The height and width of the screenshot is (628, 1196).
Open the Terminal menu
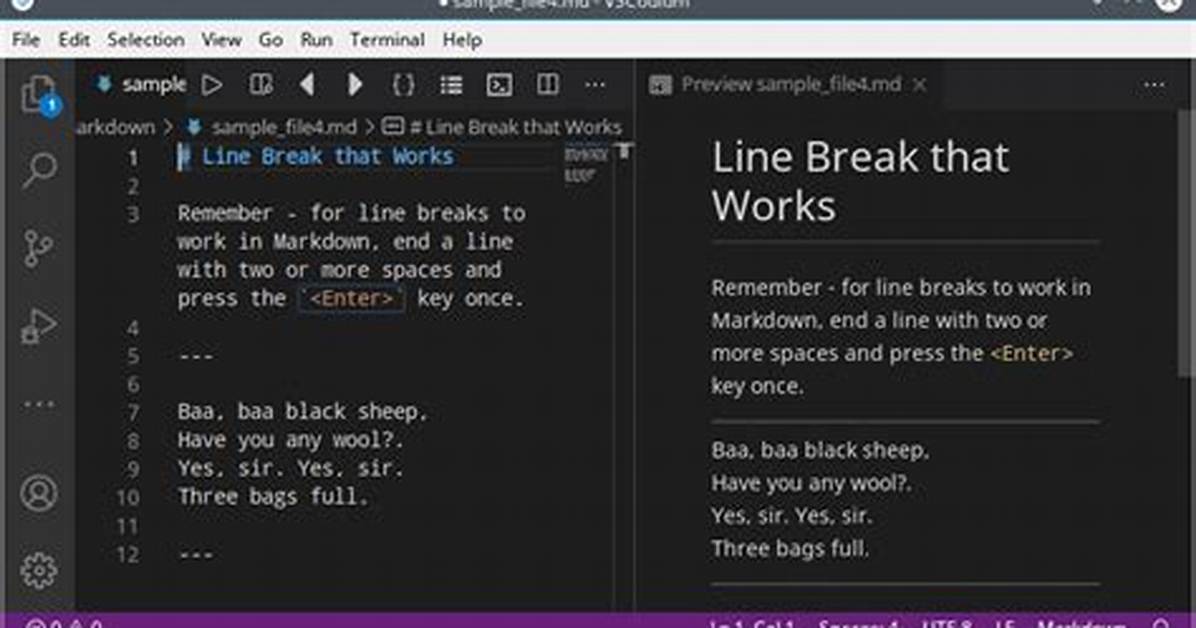tap(387, 40)
